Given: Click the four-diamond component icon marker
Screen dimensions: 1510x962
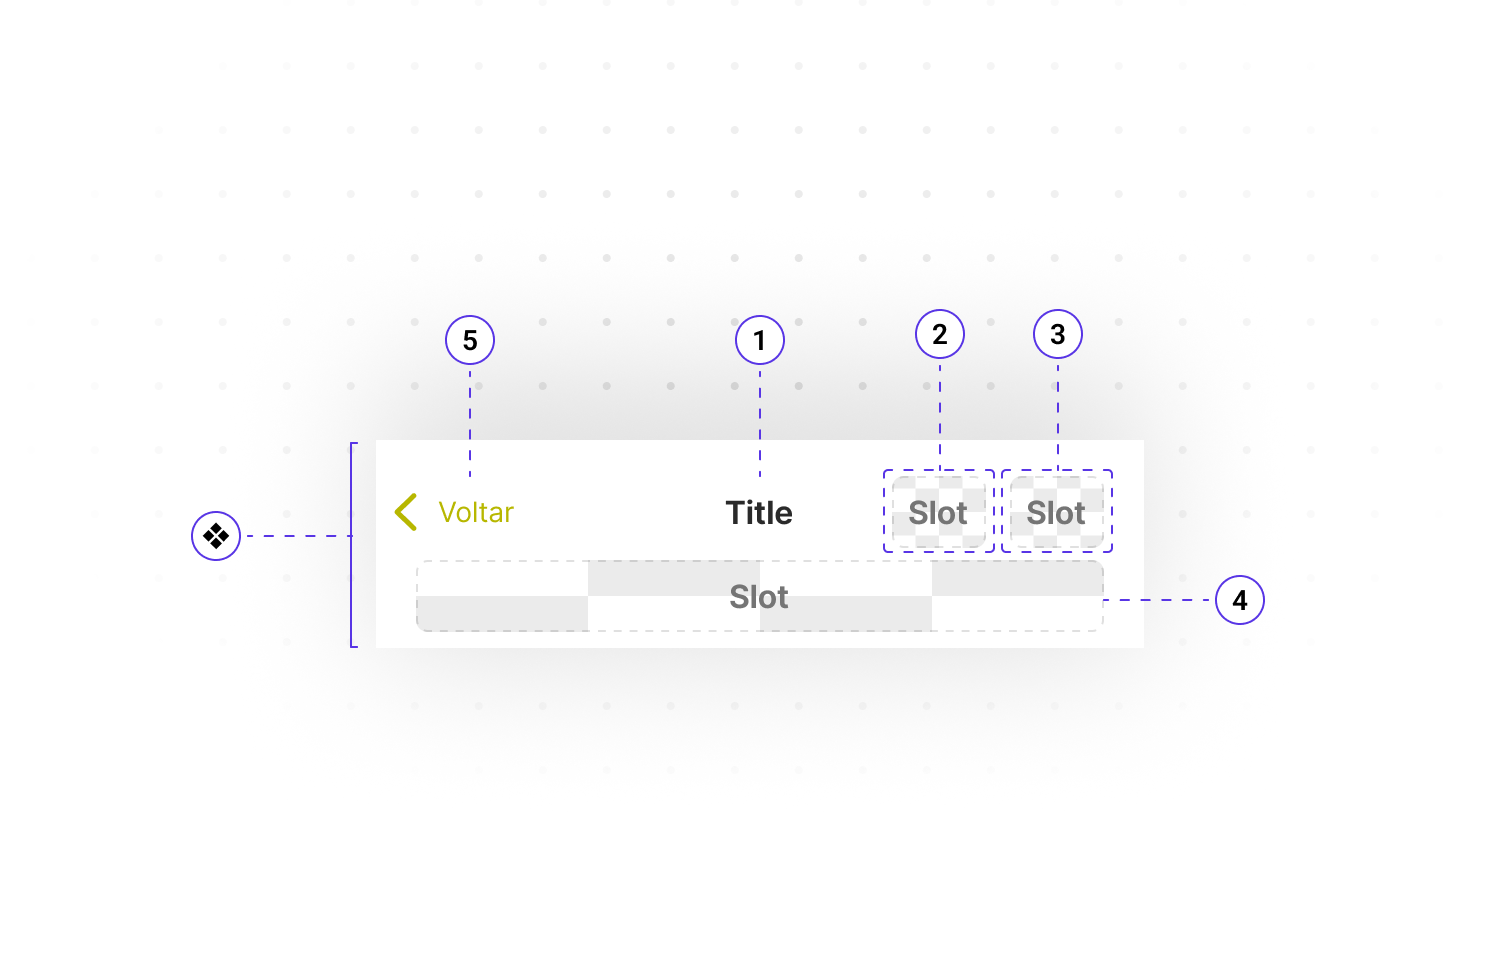Looking at the screenshot, I should [216, 536].
